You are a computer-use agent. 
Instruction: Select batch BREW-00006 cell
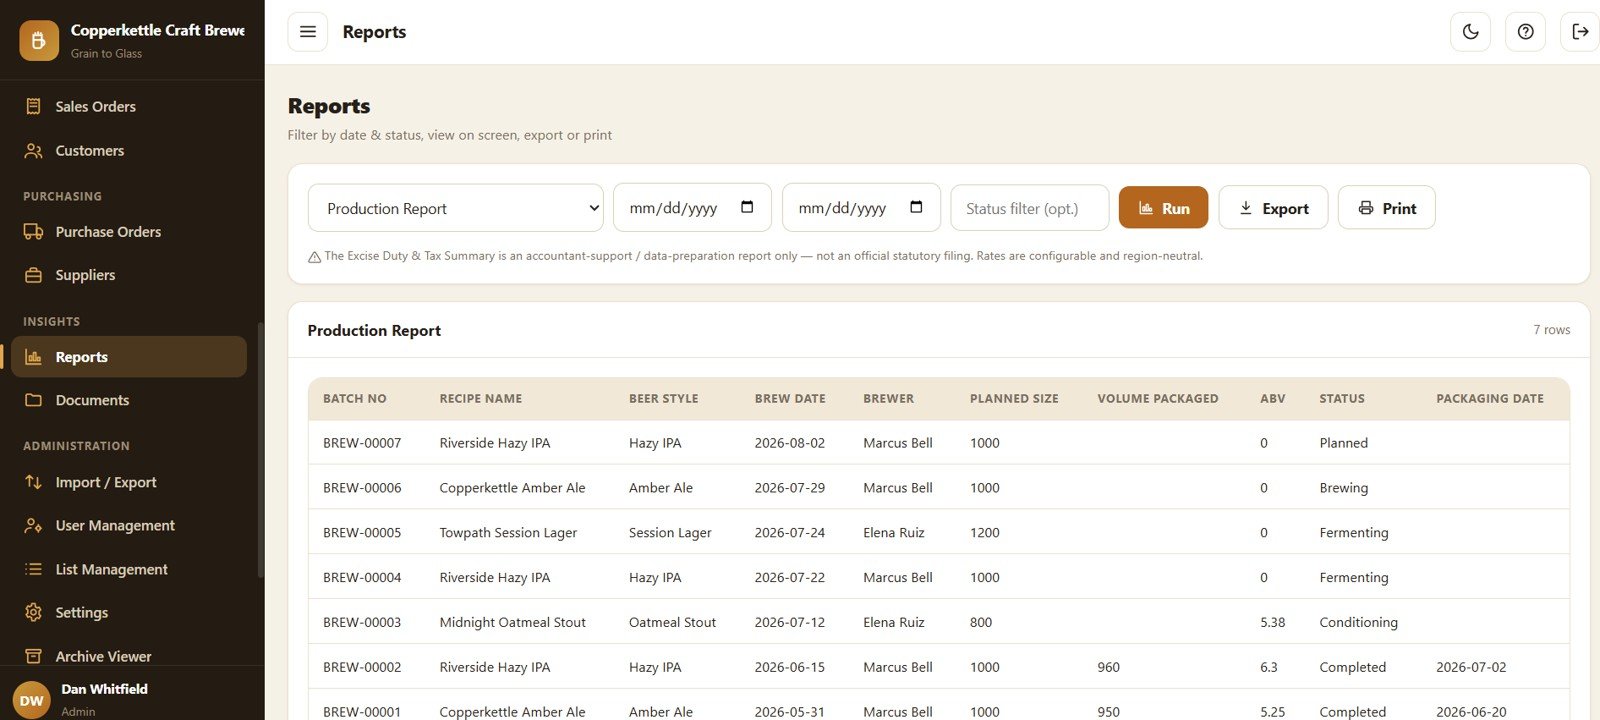[362, 488]
